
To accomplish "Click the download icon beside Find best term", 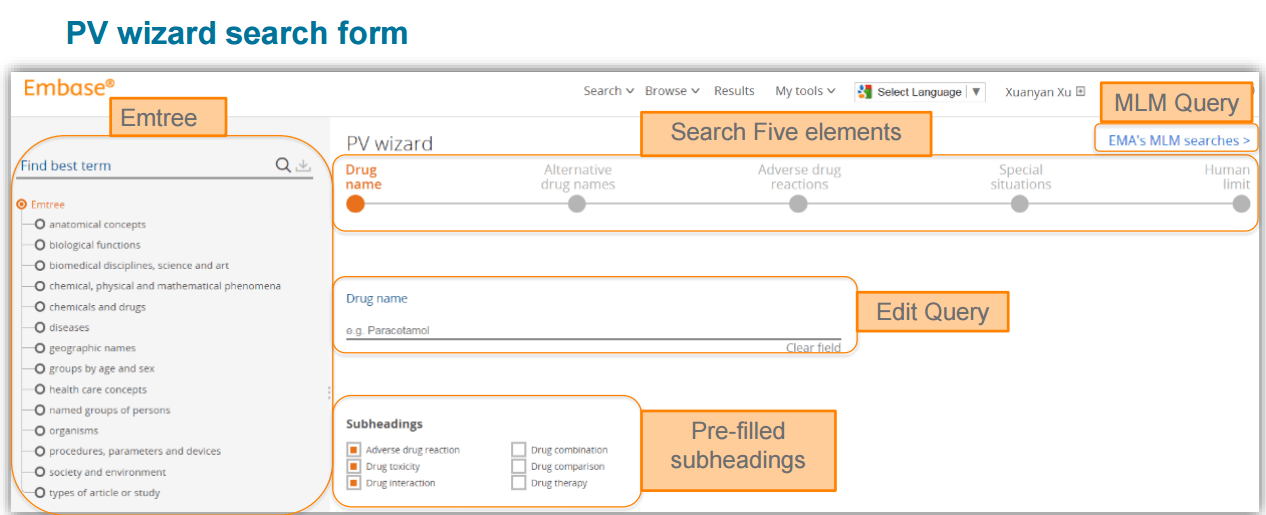I will pos(303,165).
